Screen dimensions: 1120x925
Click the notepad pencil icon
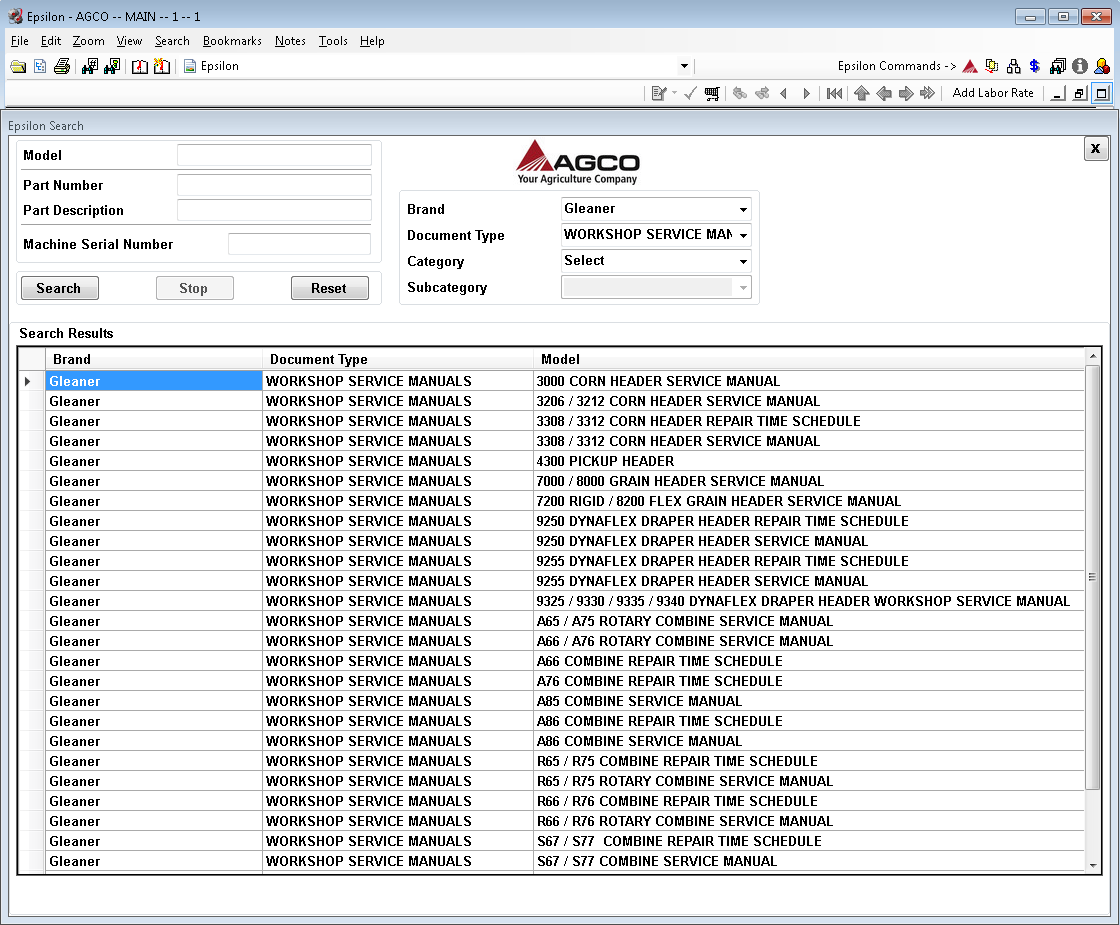pos(659,94)
